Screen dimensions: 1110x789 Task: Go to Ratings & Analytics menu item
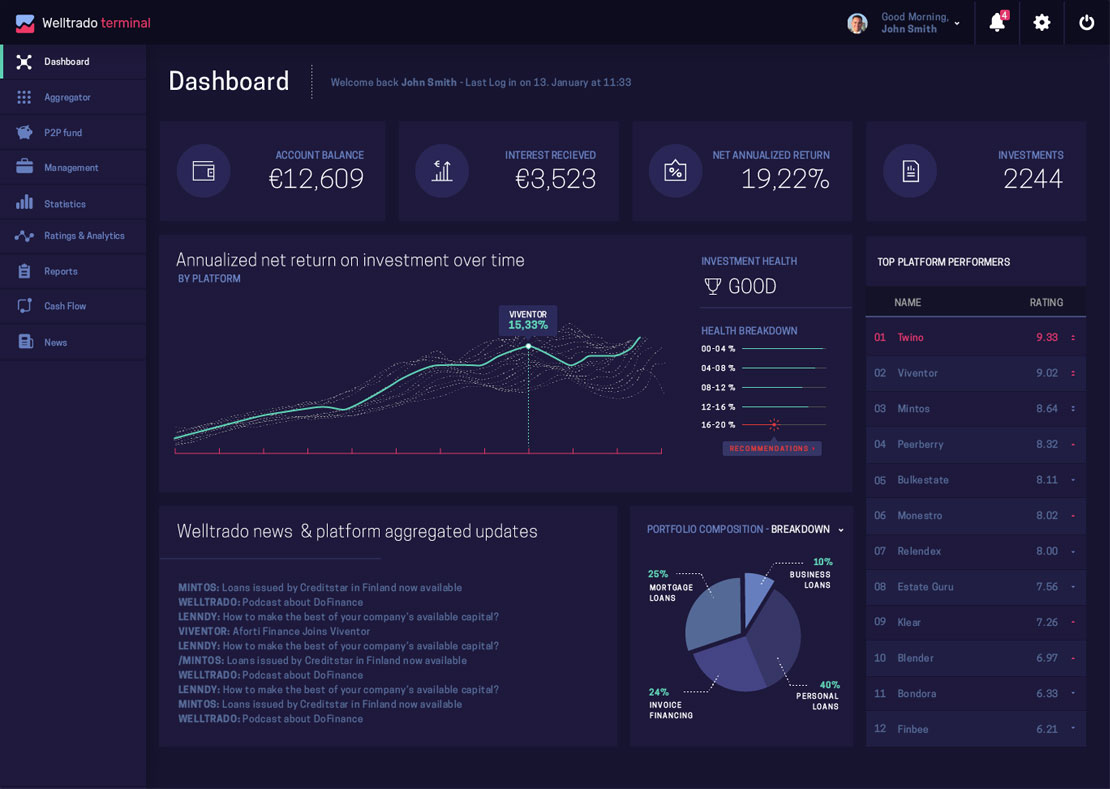(84, 236)
